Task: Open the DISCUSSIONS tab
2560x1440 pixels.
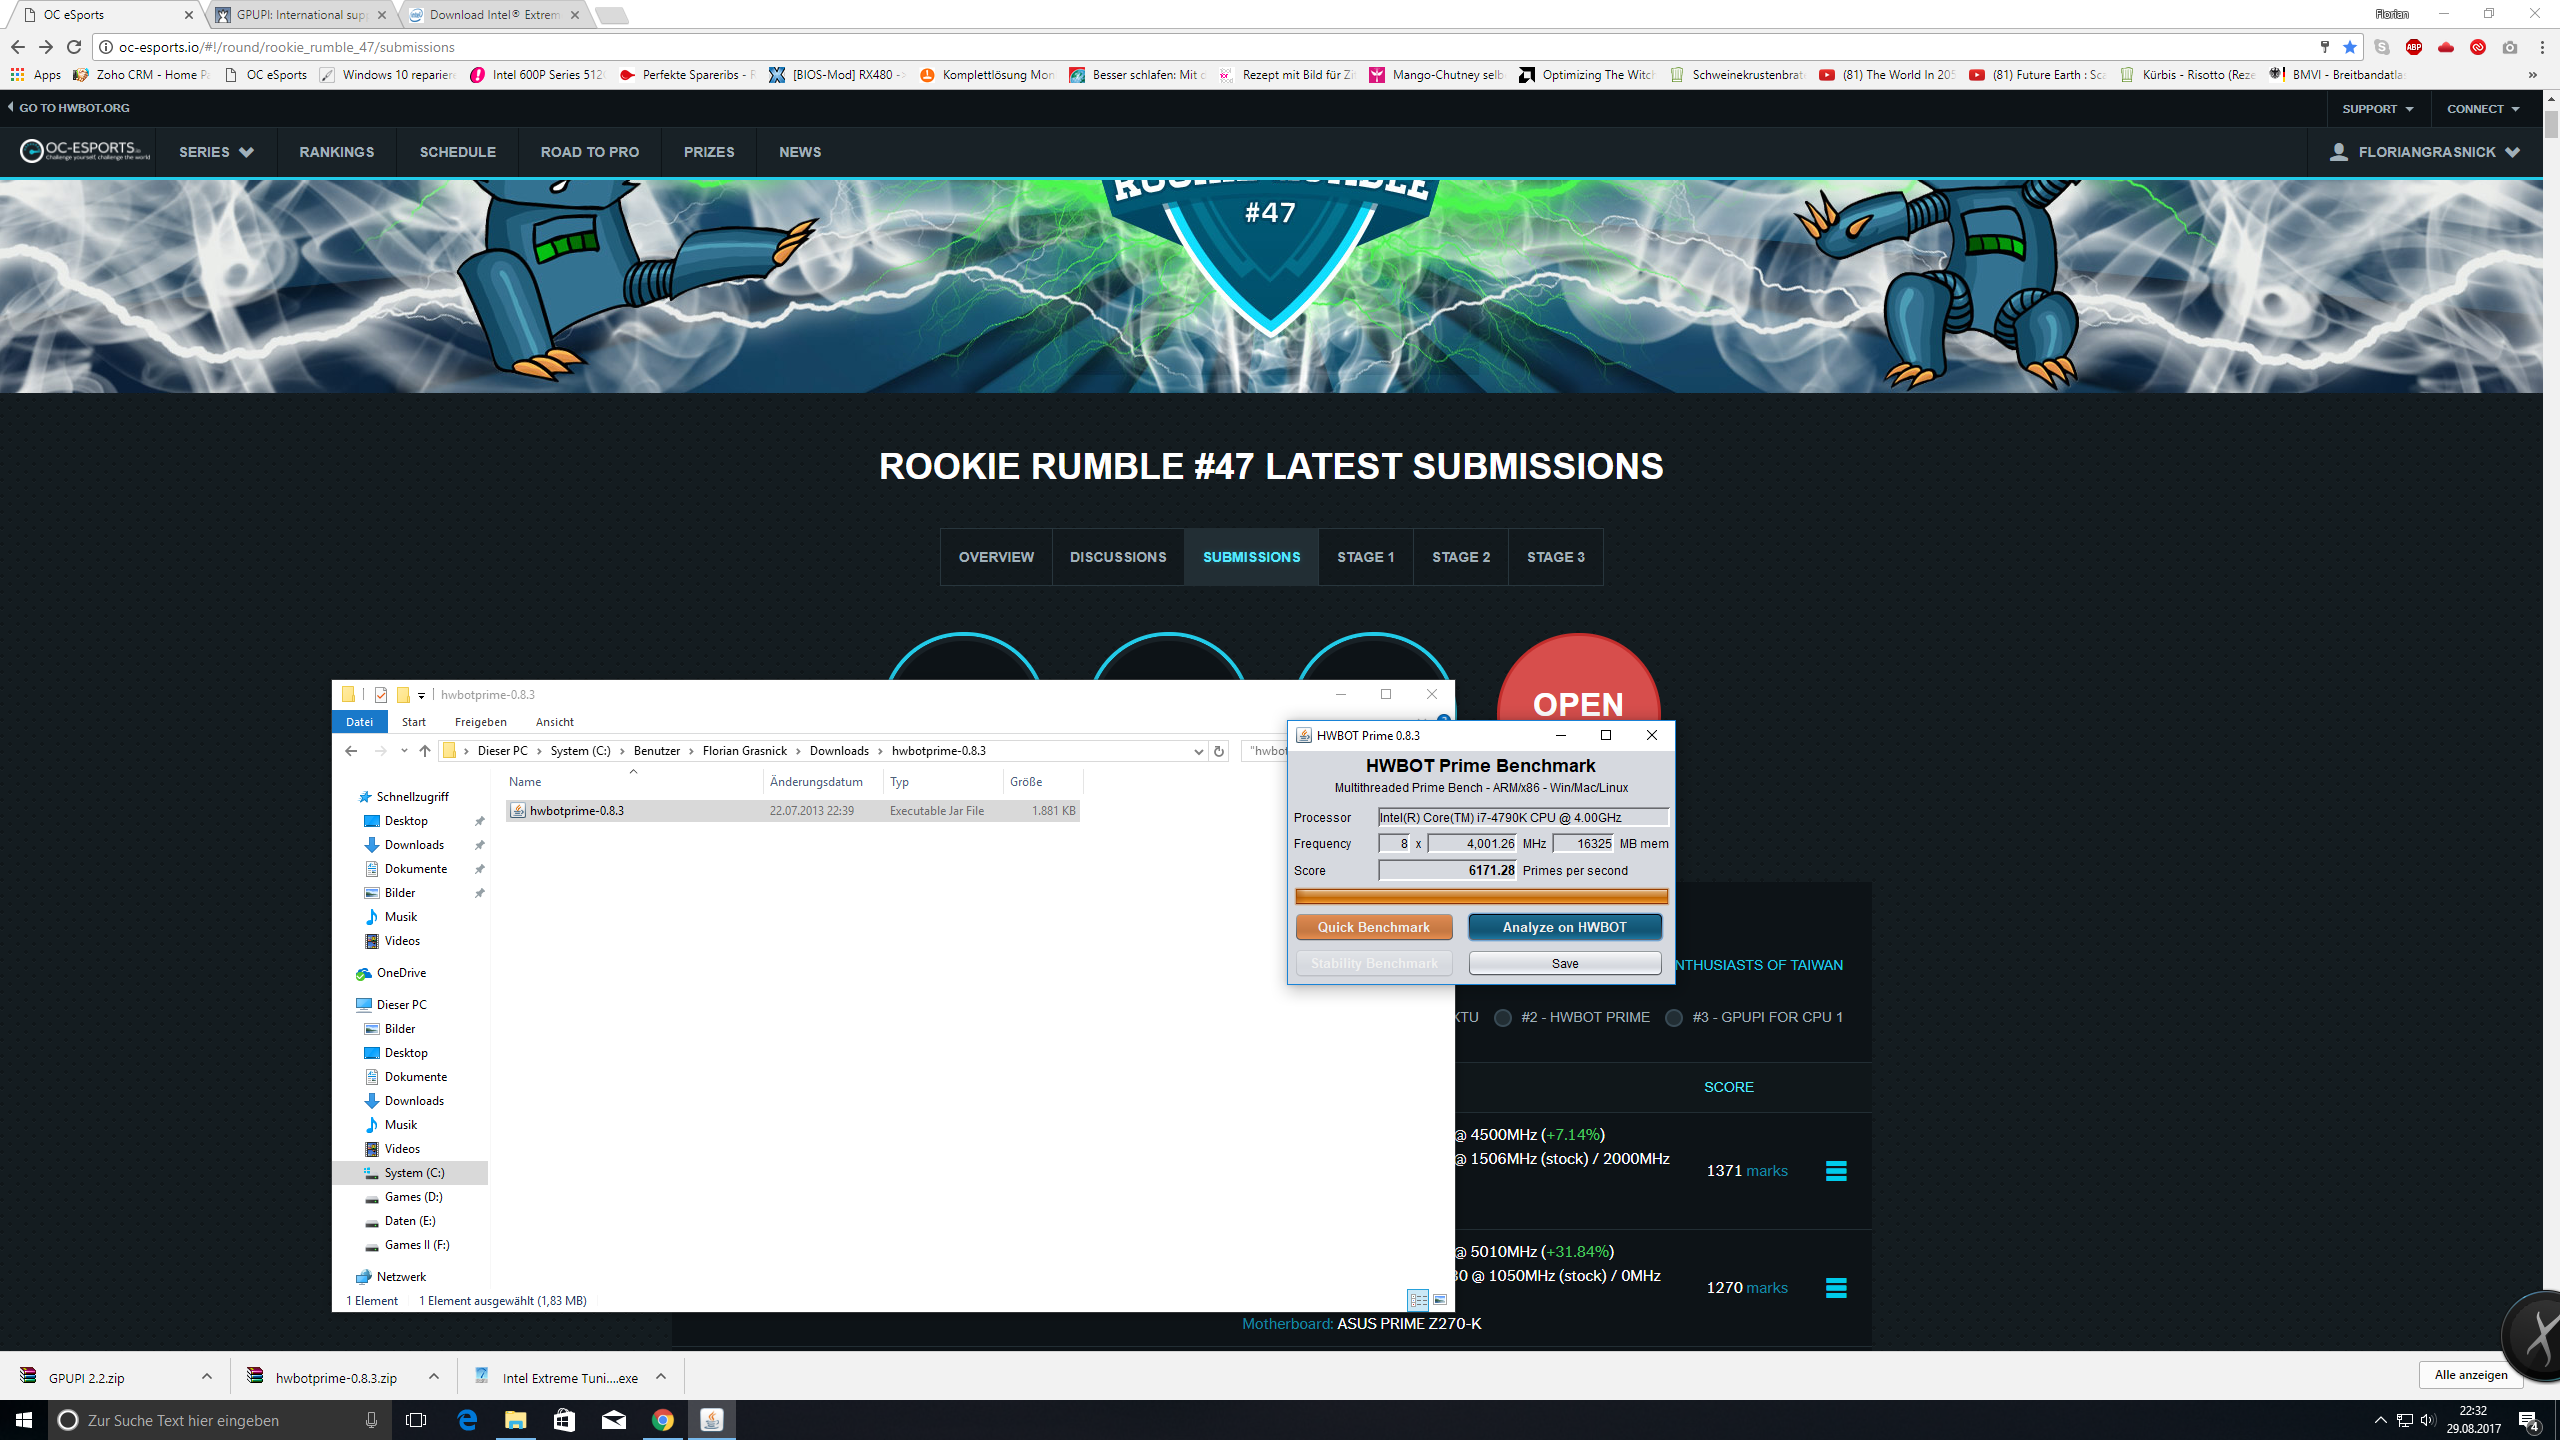Action: point(1118,557)
